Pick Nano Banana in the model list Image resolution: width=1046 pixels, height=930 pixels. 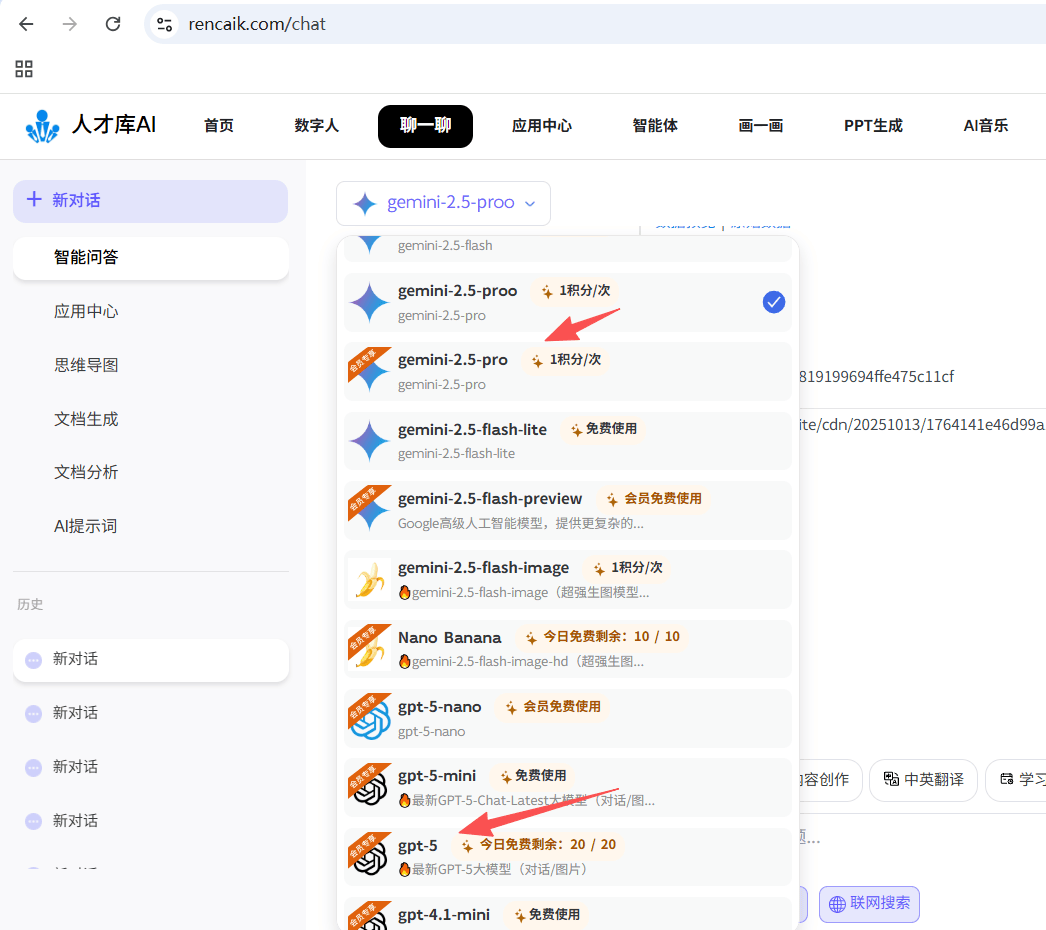[450, 637]
